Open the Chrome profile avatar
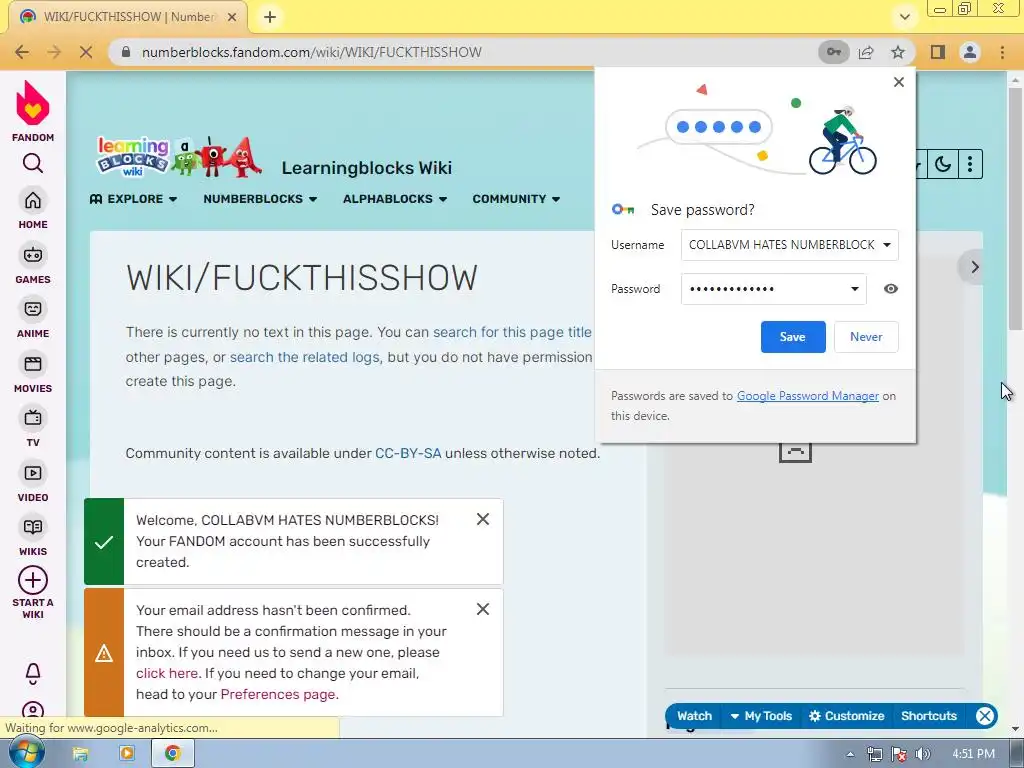 [x=970, y=52]
